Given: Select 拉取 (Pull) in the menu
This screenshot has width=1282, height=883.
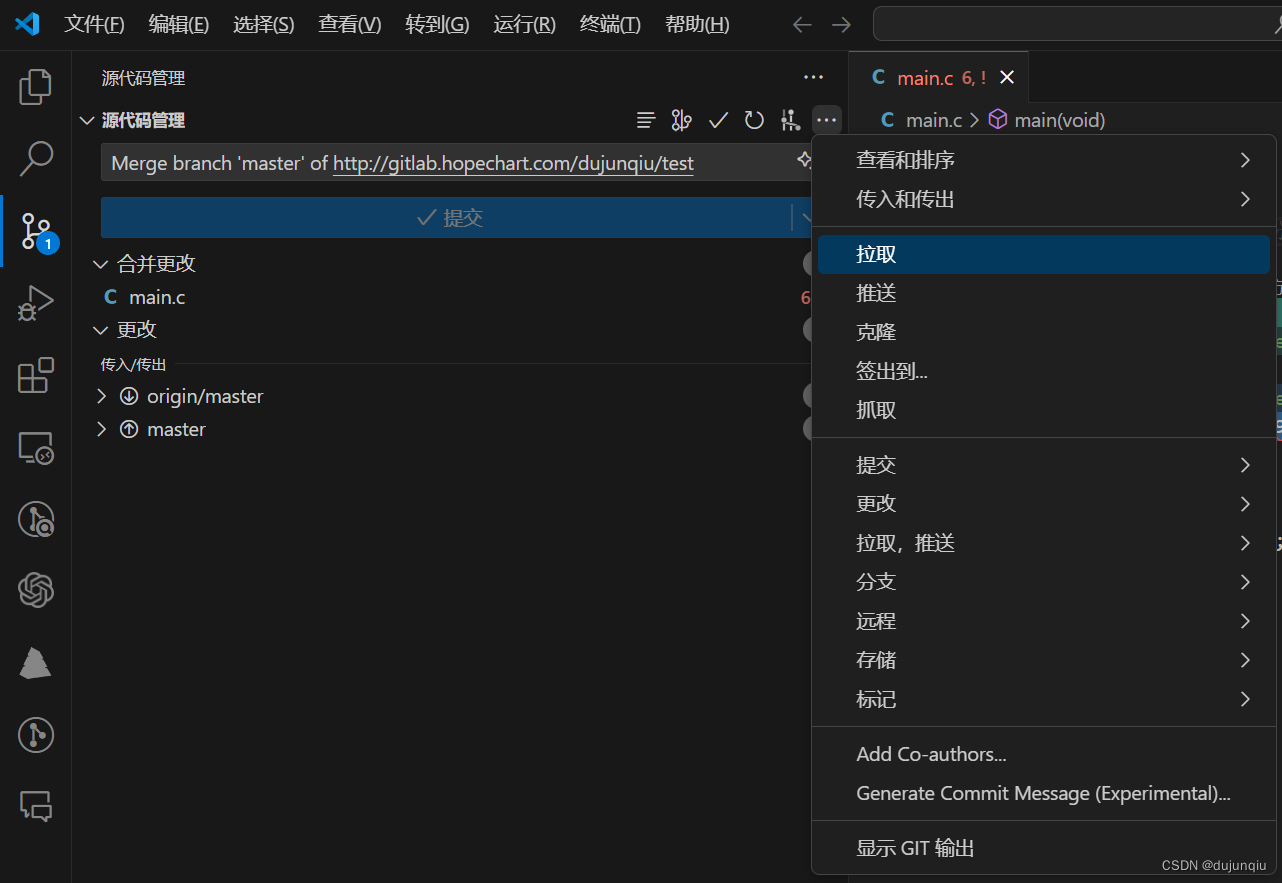Looking at the screenshot, I should [1044, 254].
